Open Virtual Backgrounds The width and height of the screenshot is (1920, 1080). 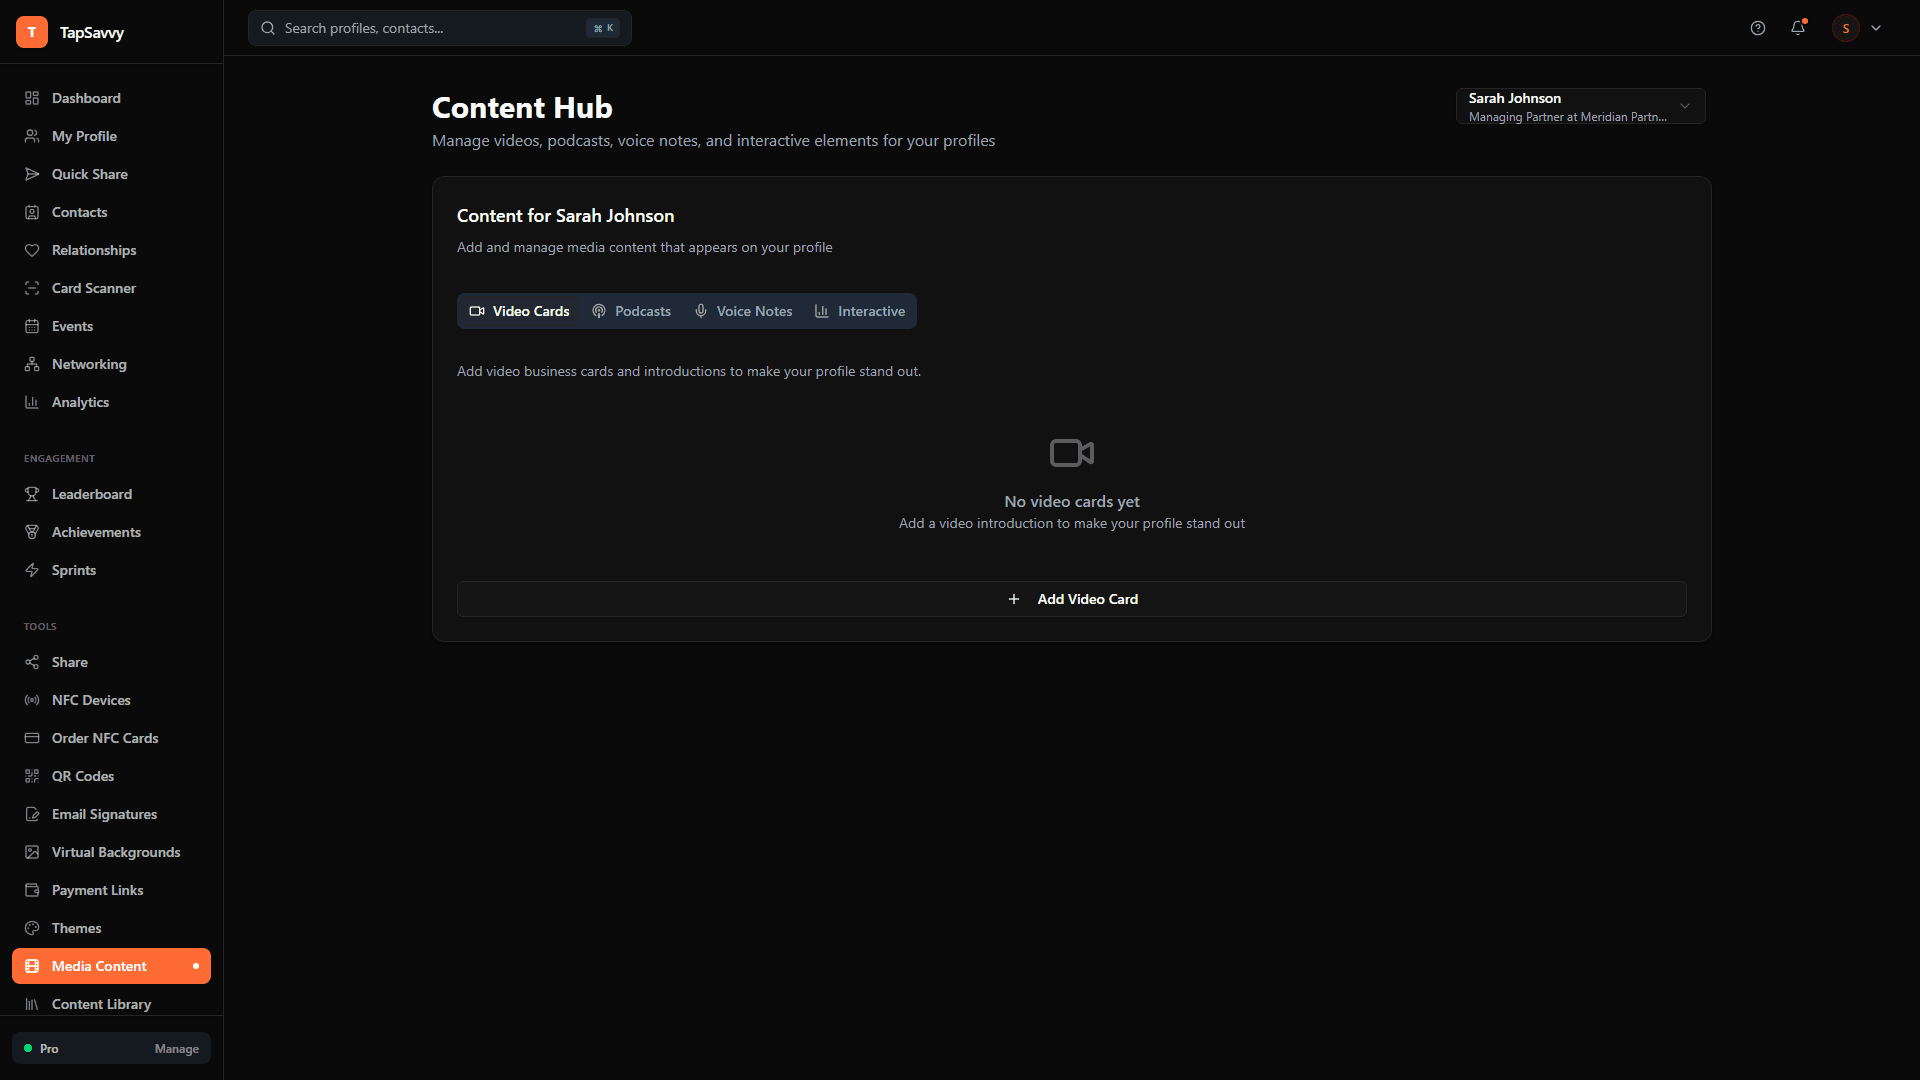115,852
